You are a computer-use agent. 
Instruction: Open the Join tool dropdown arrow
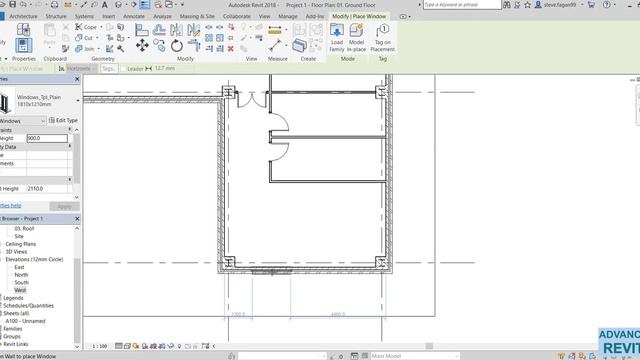pyautogui.click(x=98, y=49)
